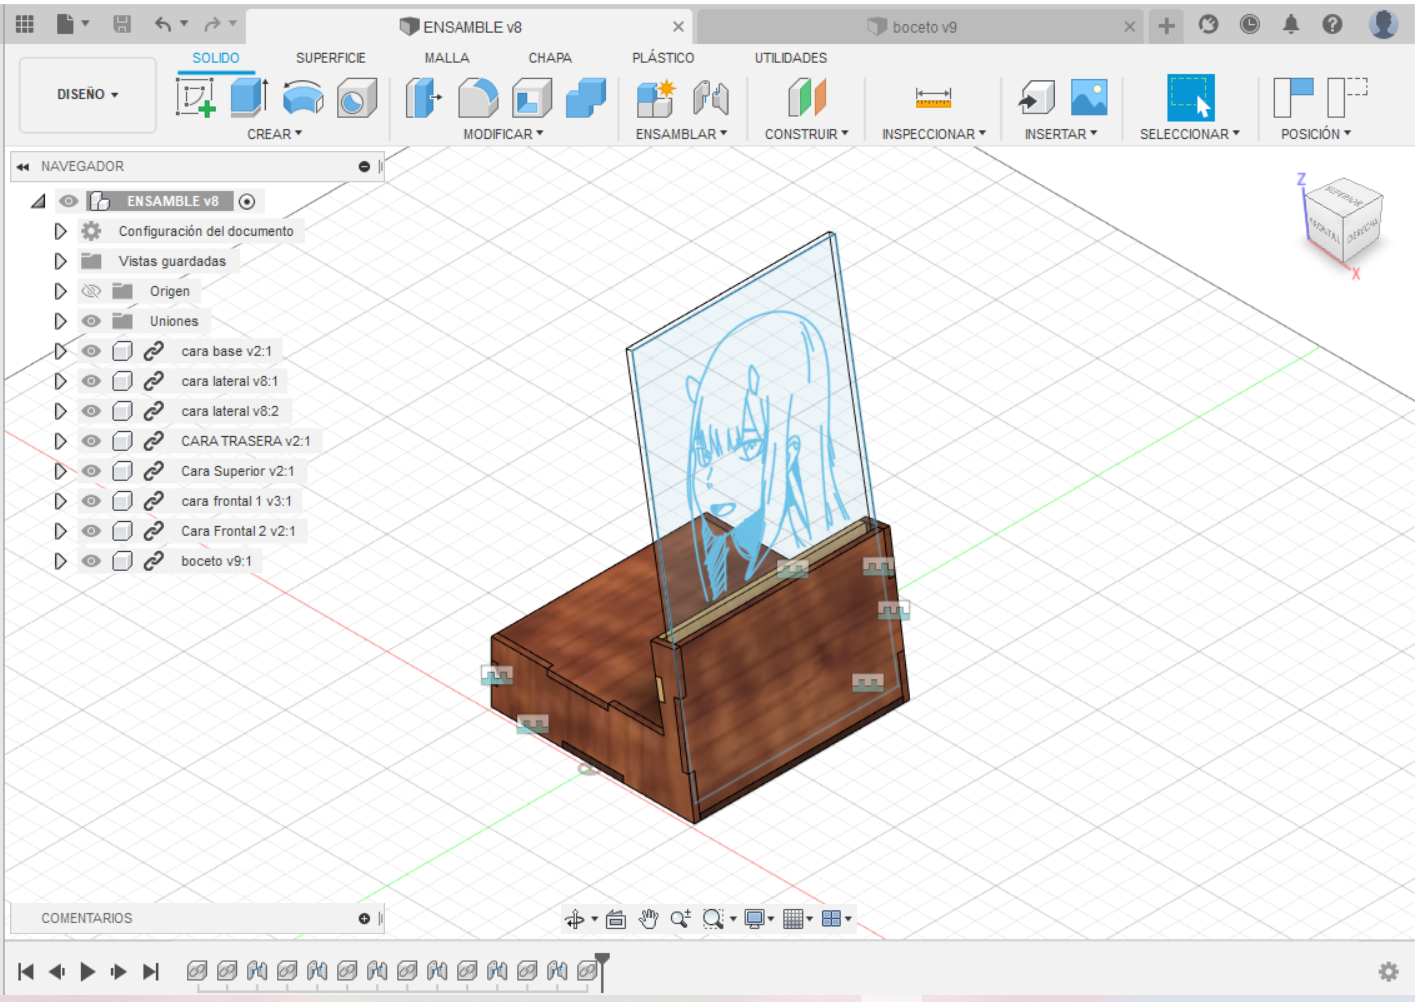1415x1002 pixels.
Task: Select the PLÁSTICO ribbon tab
Action: tap(663, 58)
